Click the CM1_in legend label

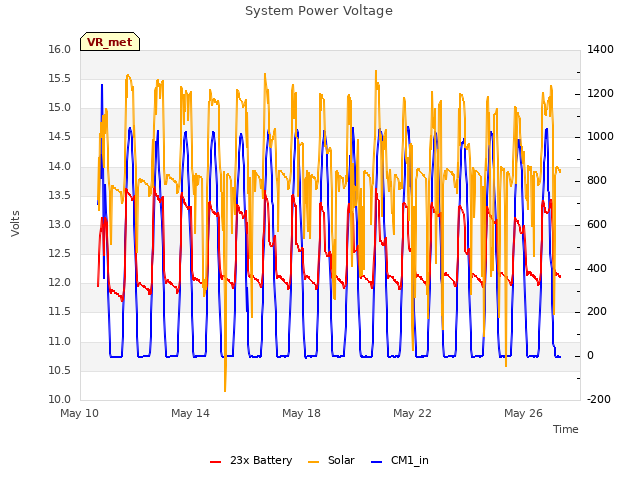click(409, 460)
